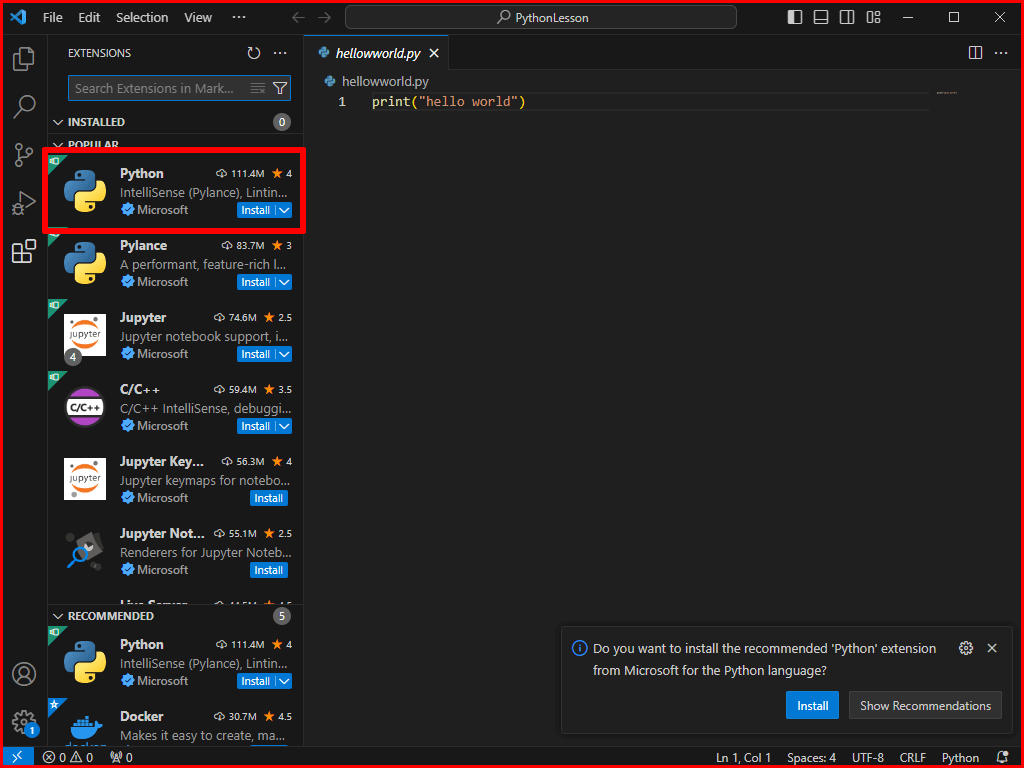Viewport: 1024px width, 768px height.
Task: Open the Search view in activity bar
Action: (x=24, y=106)
